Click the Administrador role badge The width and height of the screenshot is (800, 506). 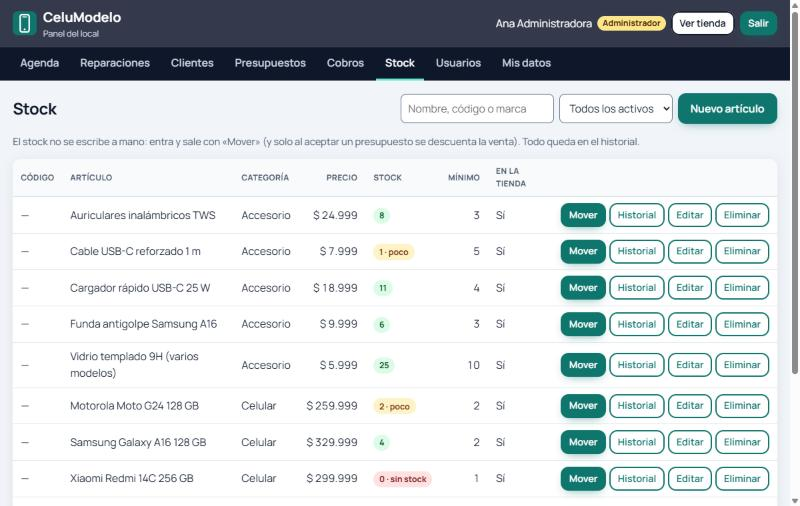[631, 23]
